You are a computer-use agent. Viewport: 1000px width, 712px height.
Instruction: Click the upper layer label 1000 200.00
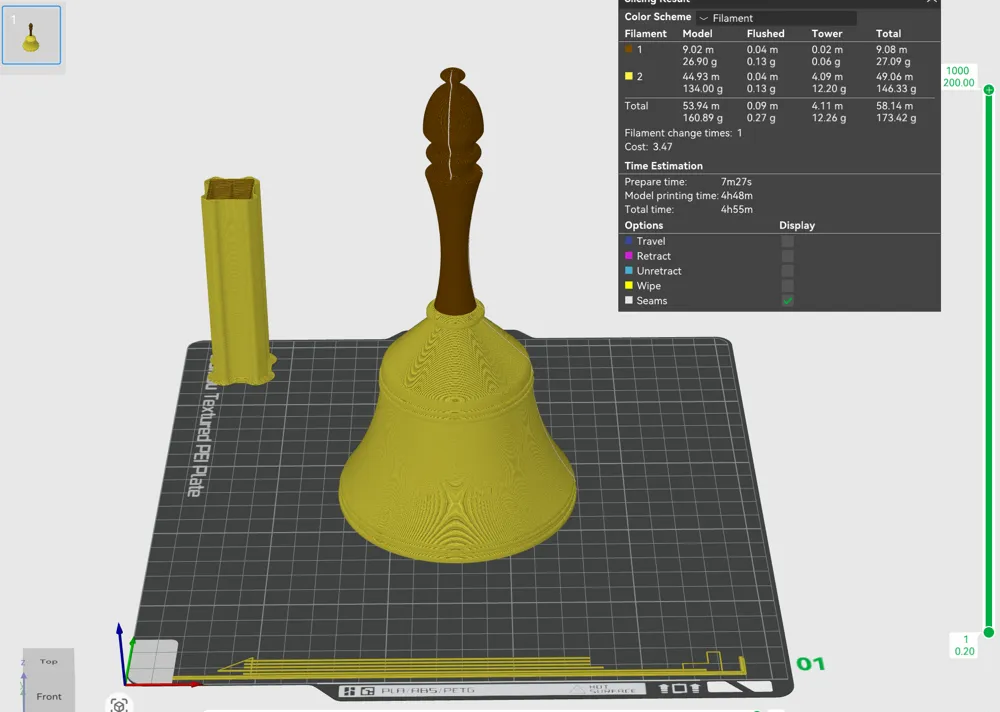959,77
